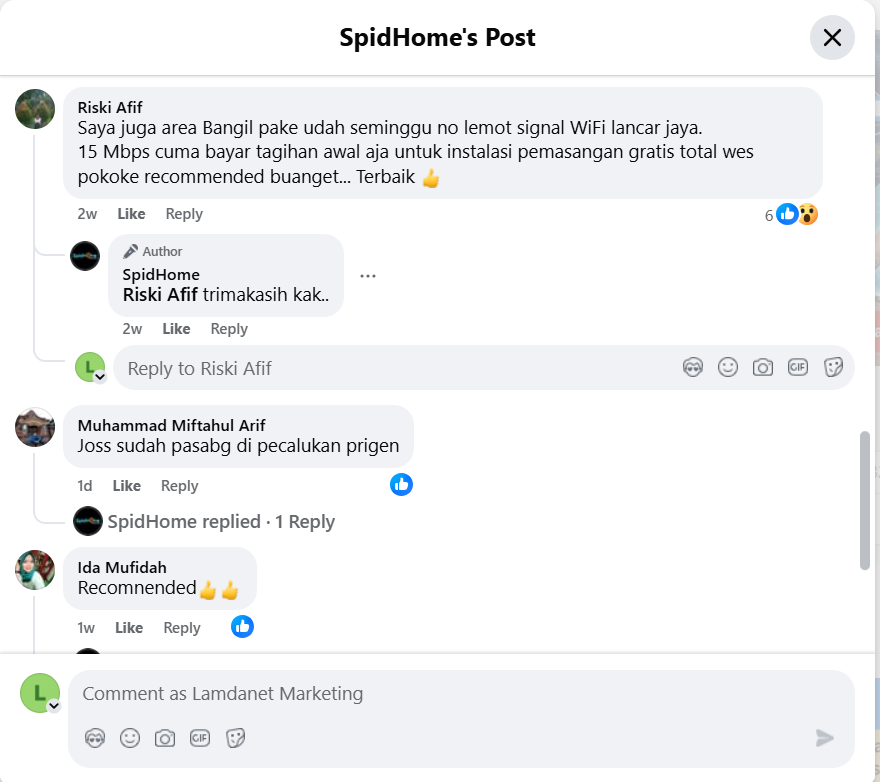Screen dimensions: 880x782
Task: Send the comment using the send arrow
Action: 824,738
